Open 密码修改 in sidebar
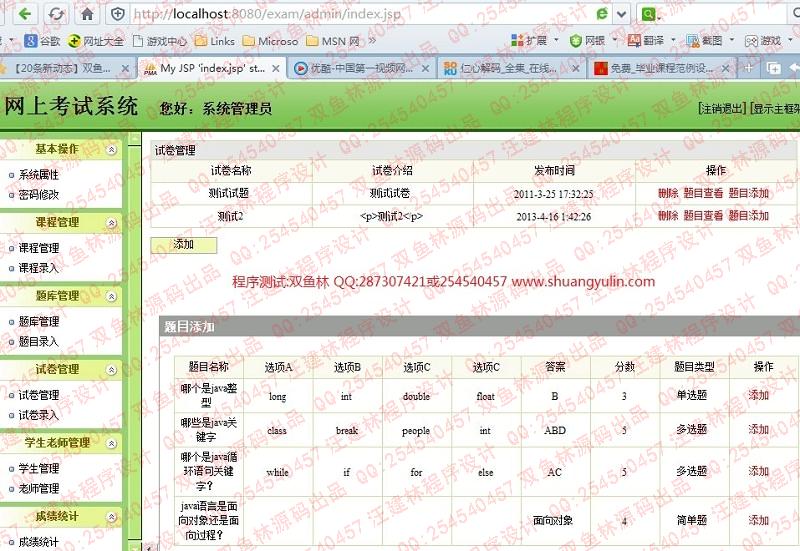Screen dimensions: 800x551 point(39,195)
